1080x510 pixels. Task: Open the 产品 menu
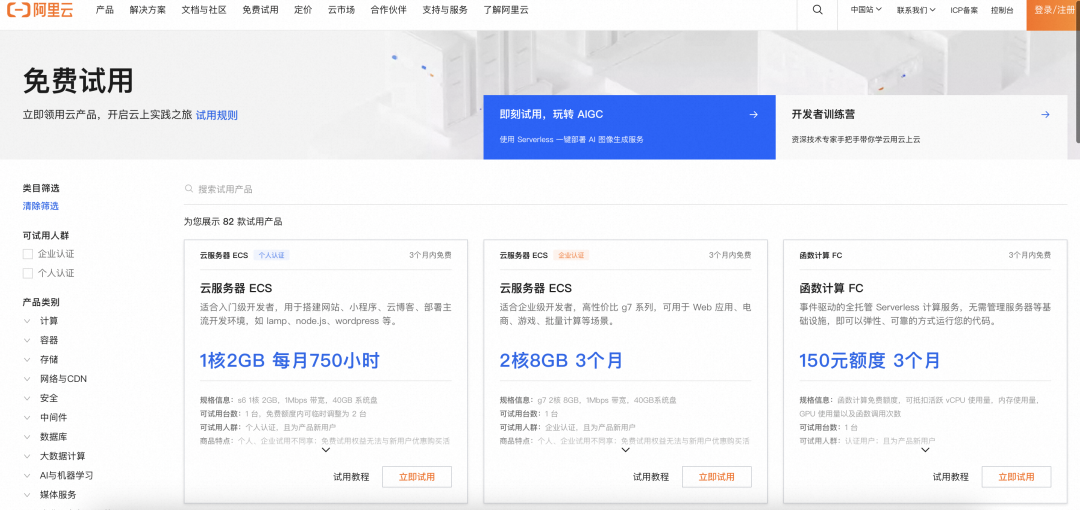click(x=105, y=10)
